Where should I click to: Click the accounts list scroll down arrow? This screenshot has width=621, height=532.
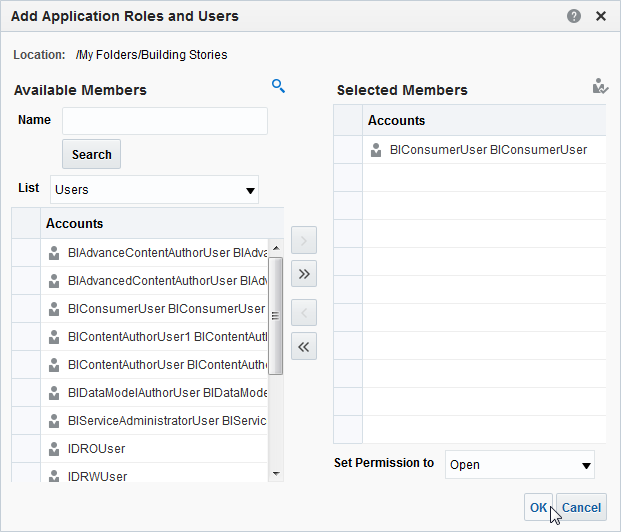(276, 473)
